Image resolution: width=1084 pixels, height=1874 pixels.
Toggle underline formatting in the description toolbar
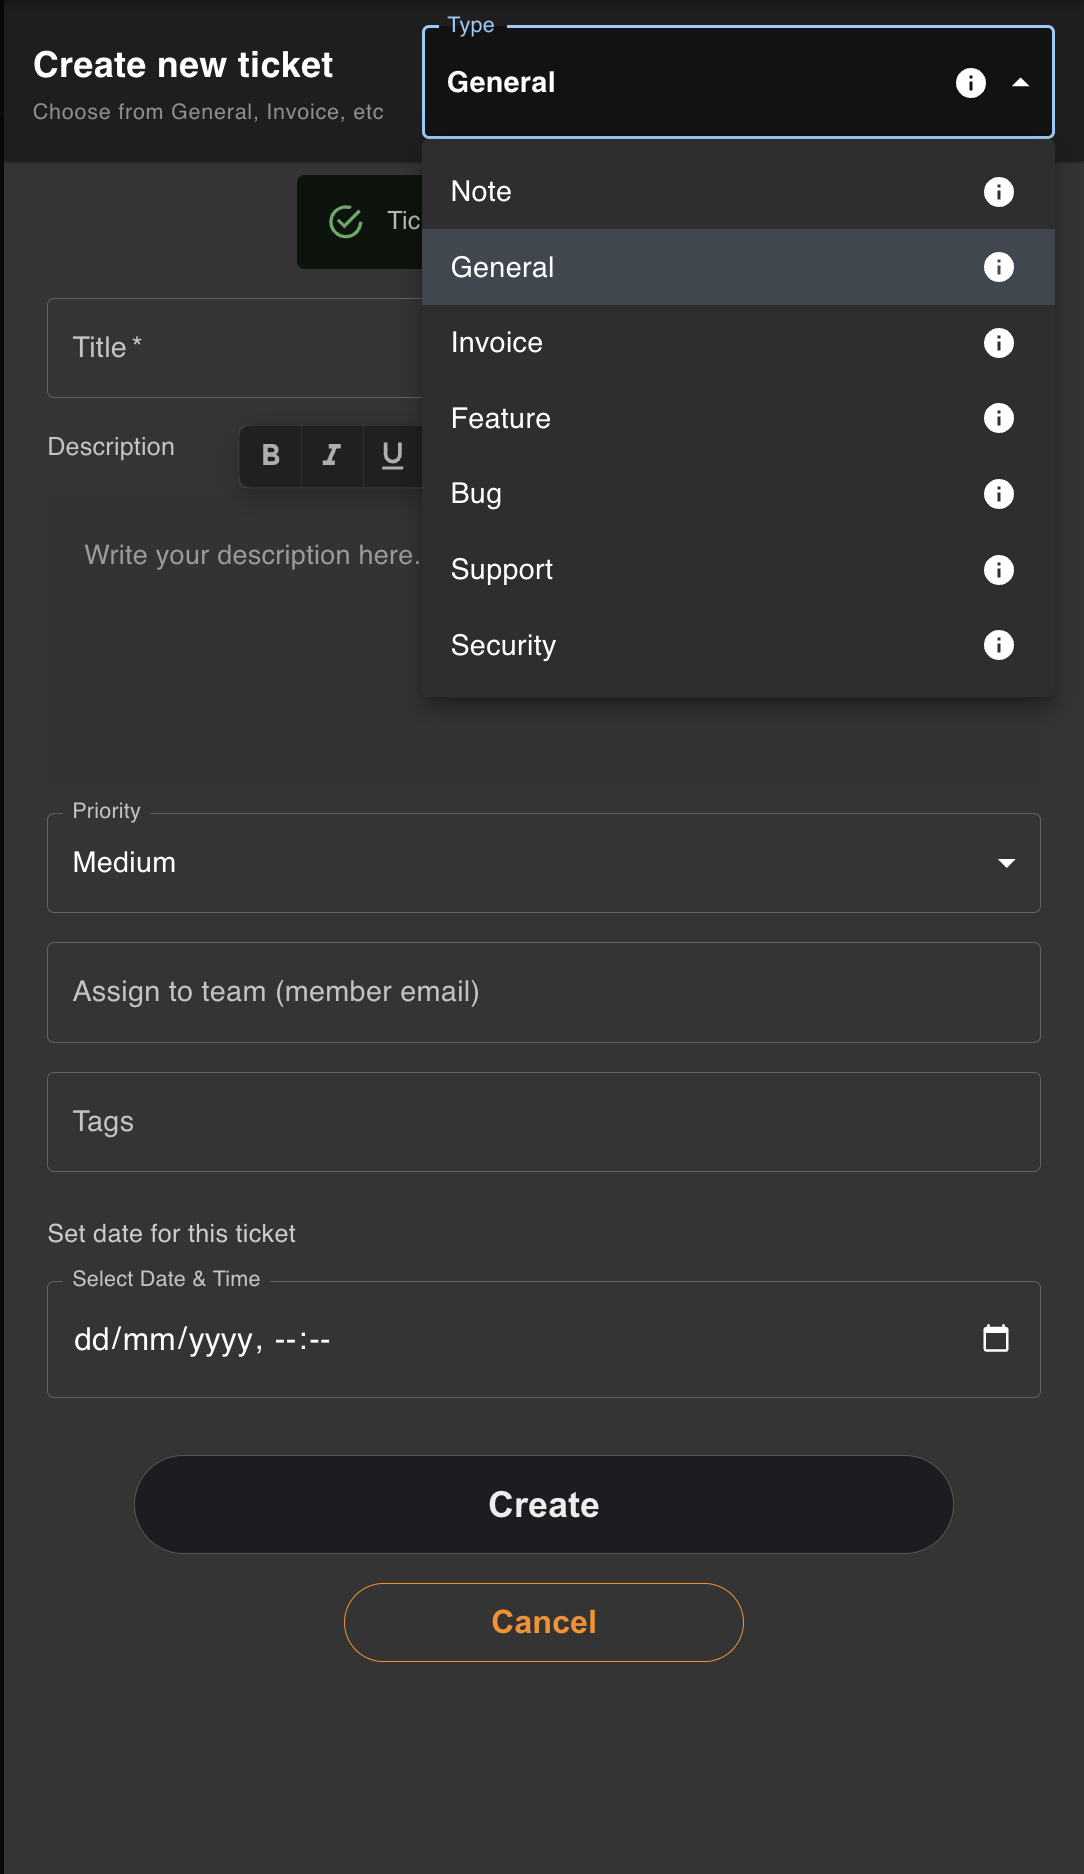click(392, 456)
